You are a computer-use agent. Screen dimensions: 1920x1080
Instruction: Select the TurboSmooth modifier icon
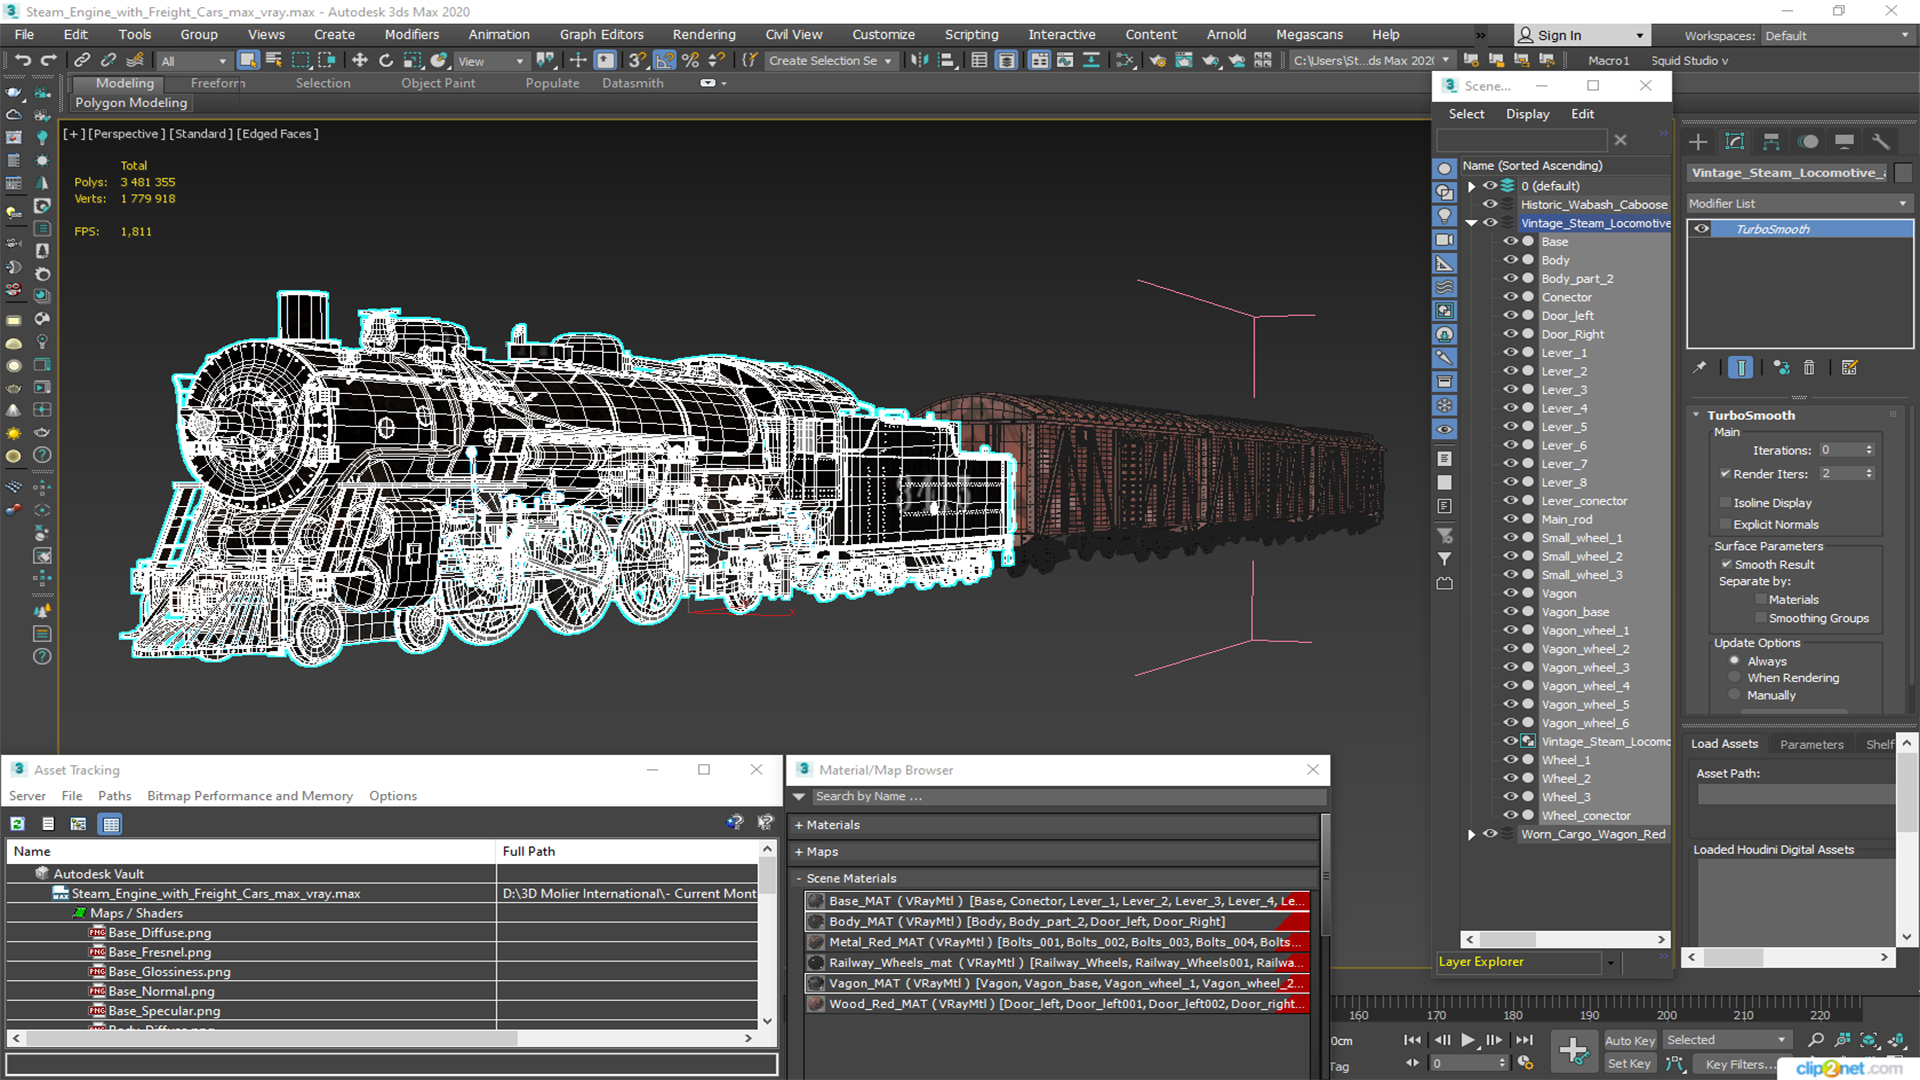[x=1702, y=228]
